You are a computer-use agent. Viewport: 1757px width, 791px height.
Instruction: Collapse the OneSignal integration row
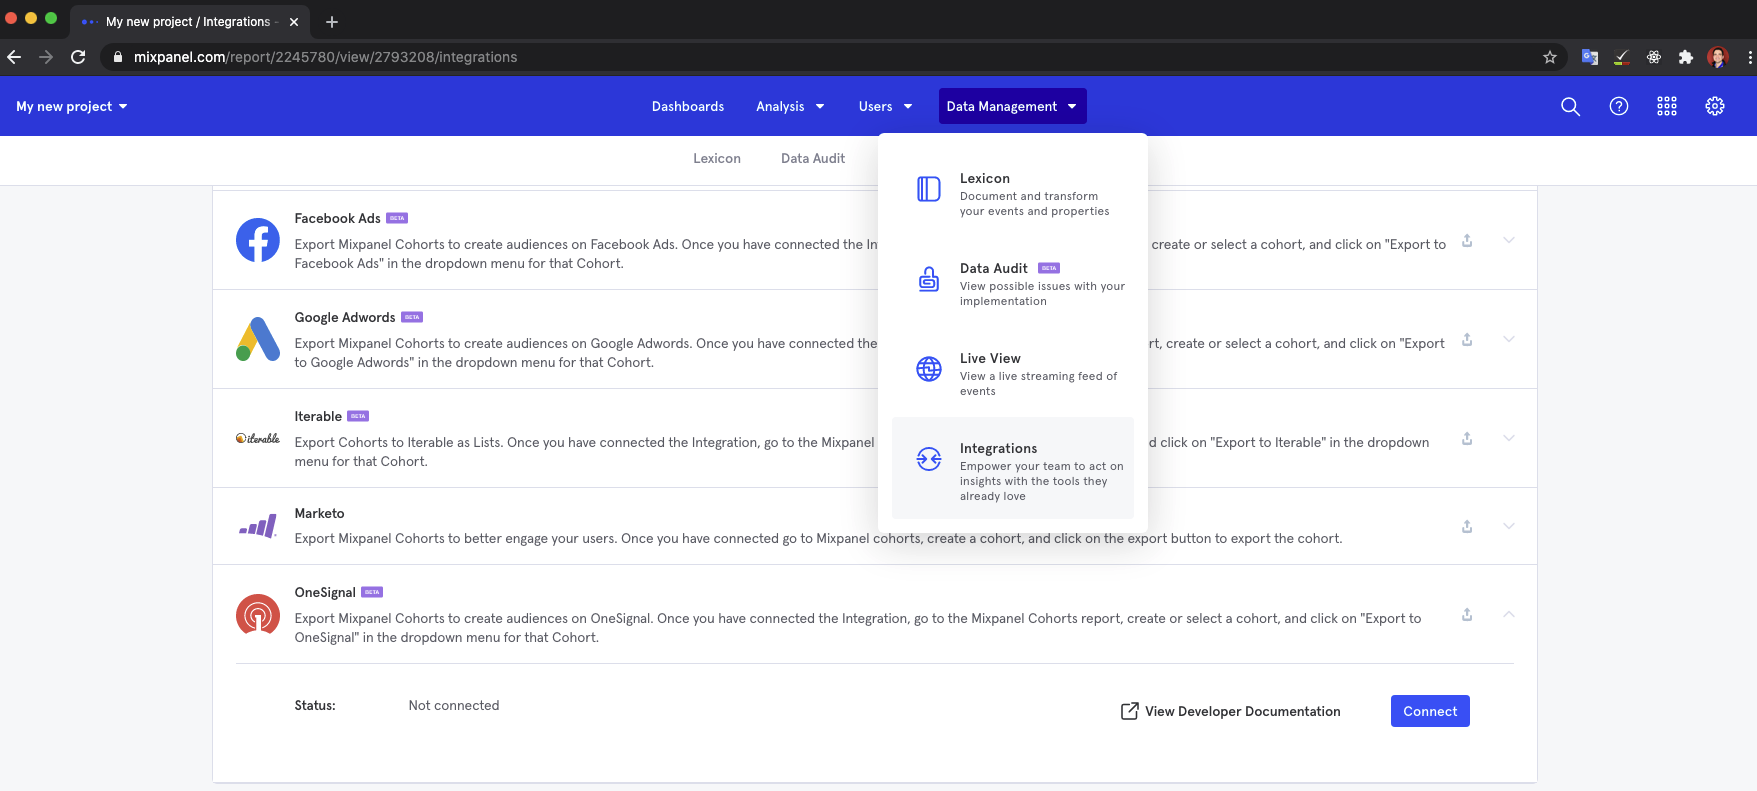1509,614
